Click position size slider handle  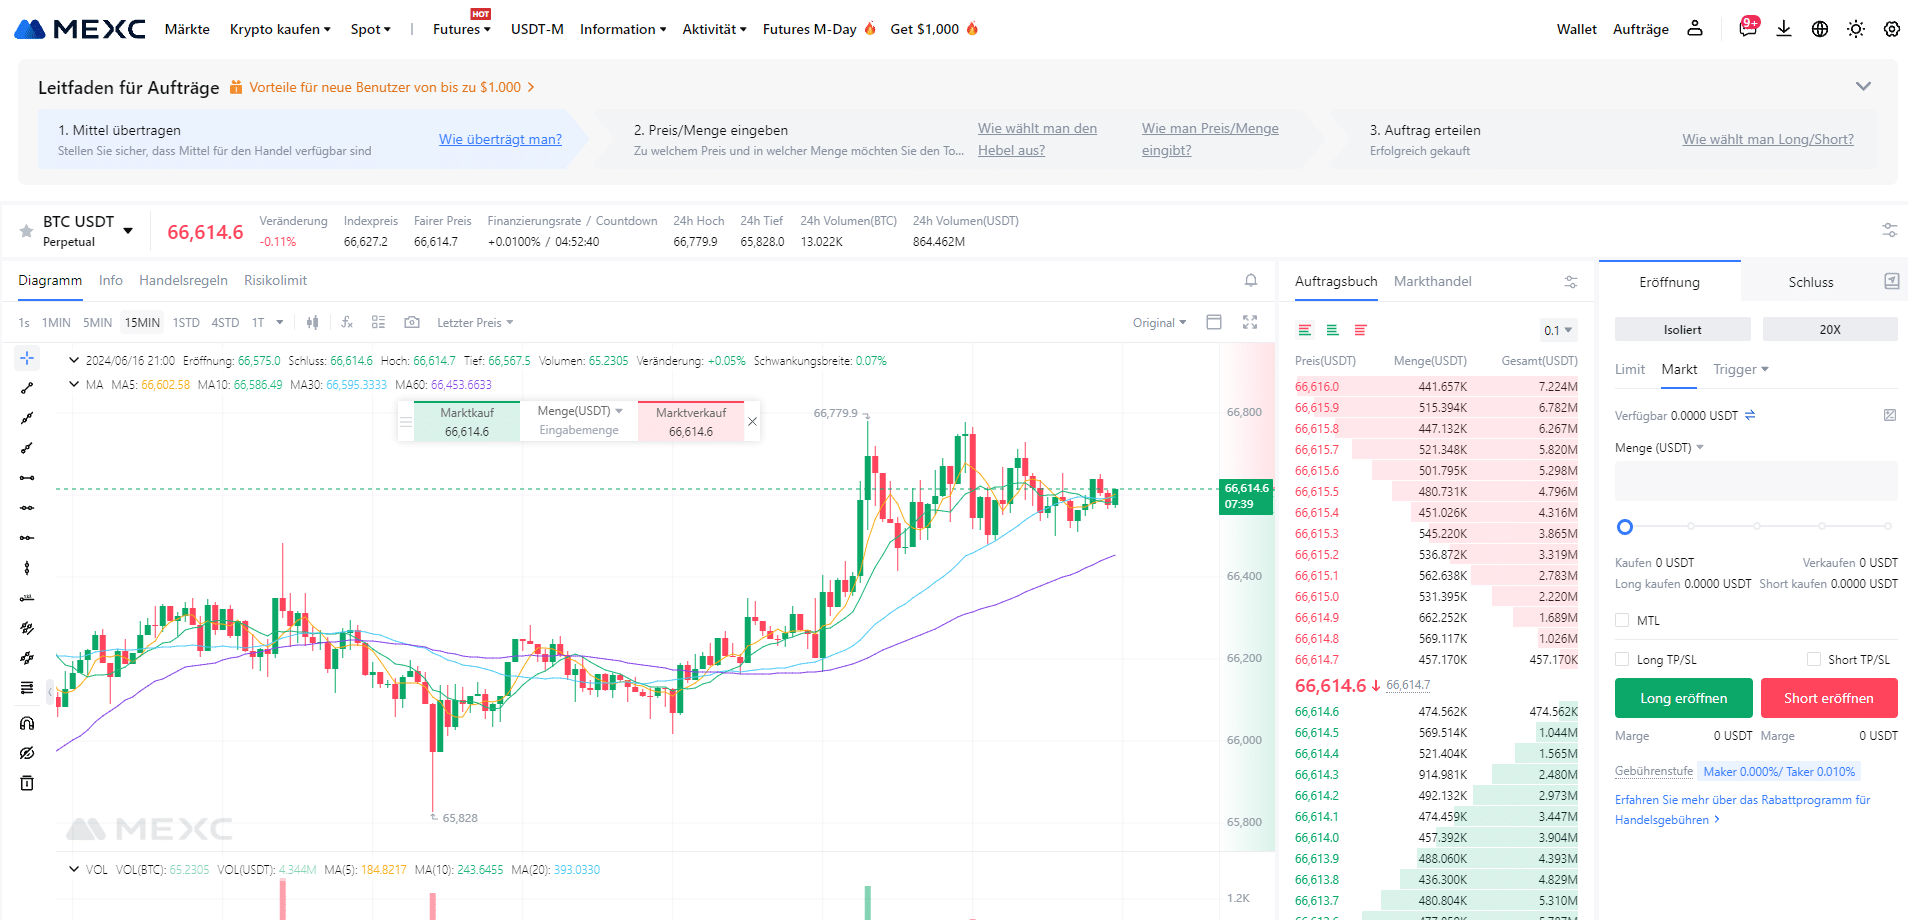[1625, 526]
